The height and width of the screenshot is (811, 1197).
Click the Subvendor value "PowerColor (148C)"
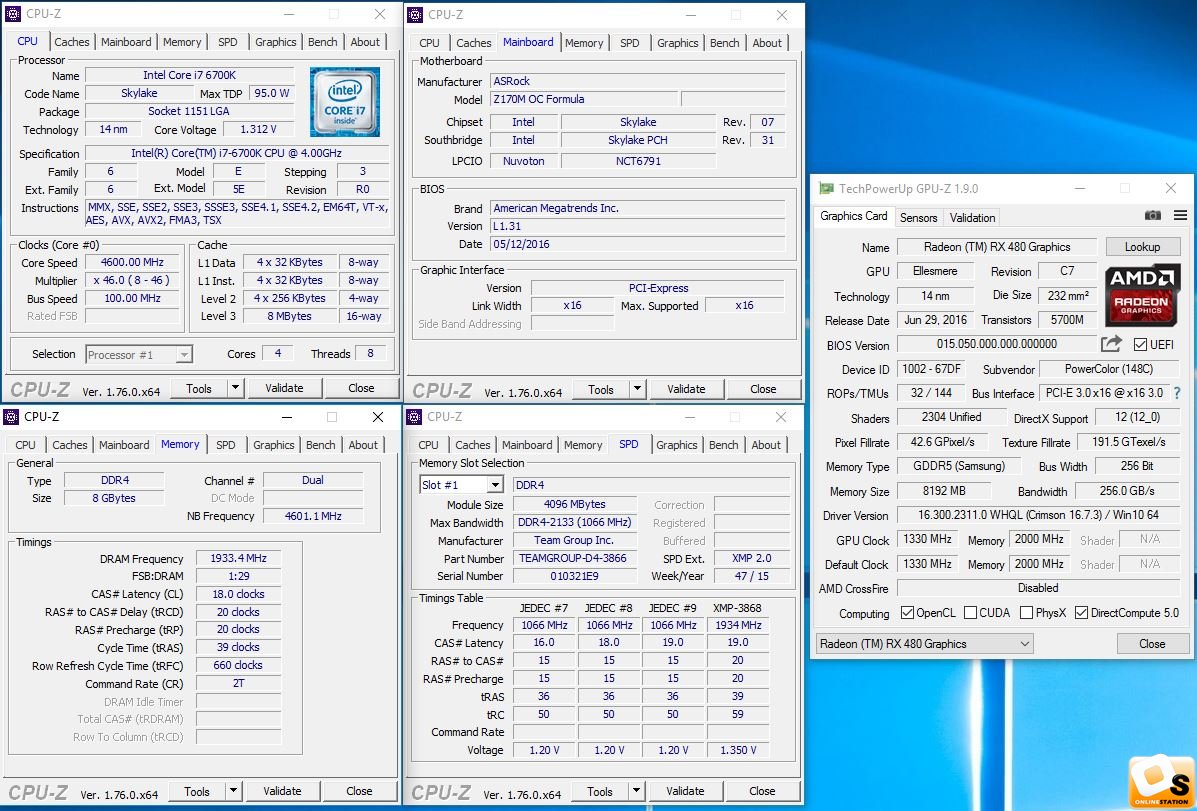click(x=1108, y=369)
